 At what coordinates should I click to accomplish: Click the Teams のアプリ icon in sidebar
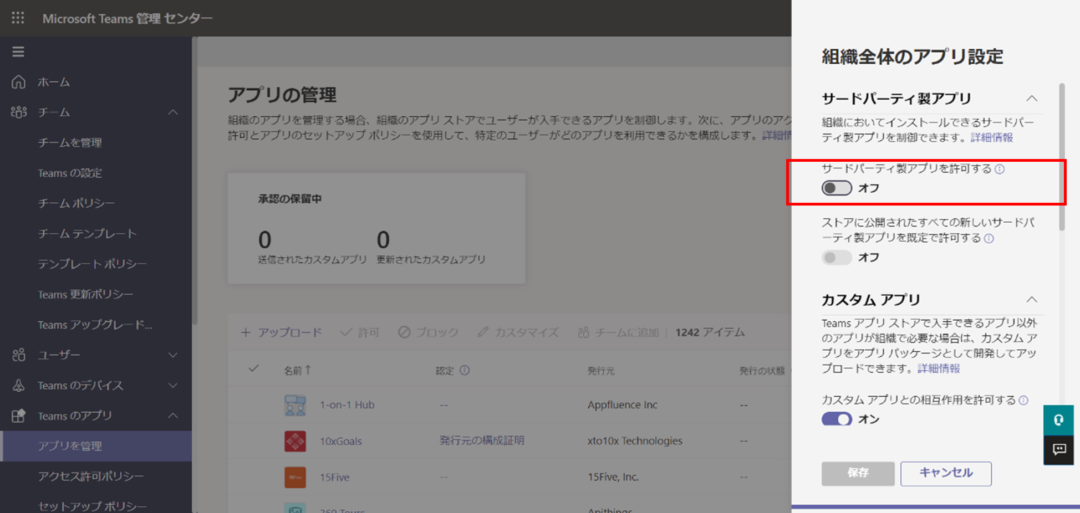19,416
